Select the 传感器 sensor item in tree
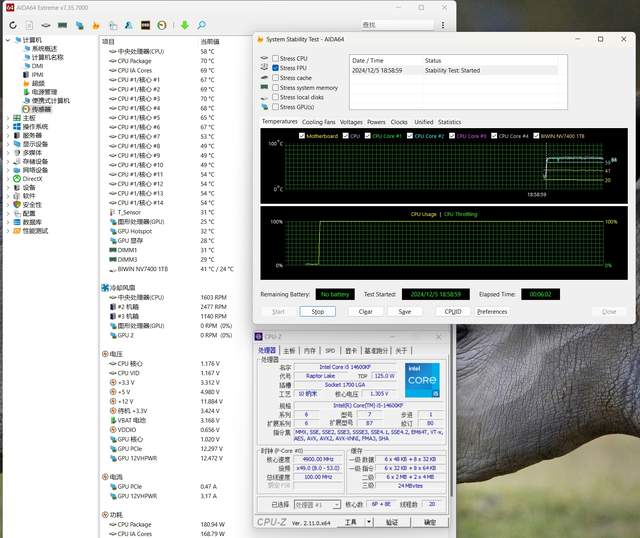The height and width of the screenshot is (538, 640). point(41,109)
